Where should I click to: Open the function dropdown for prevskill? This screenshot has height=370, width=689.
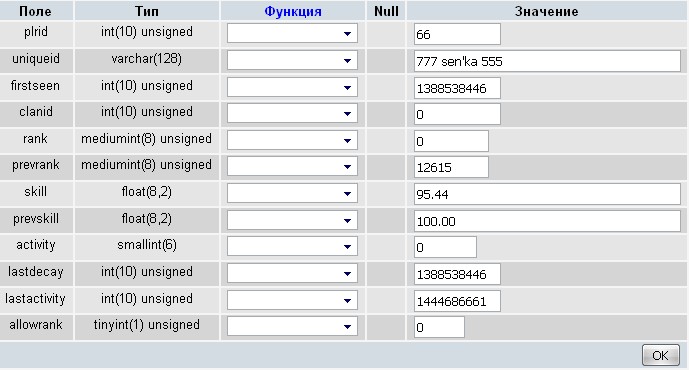pyautogui.click(x=292, y=221)
